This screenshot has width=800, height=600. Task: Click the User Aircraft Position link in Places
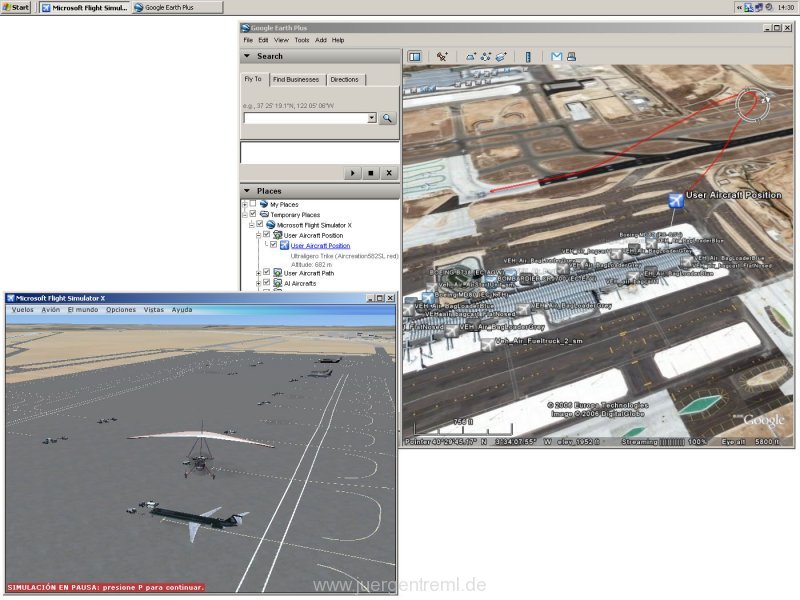(320, 245)
